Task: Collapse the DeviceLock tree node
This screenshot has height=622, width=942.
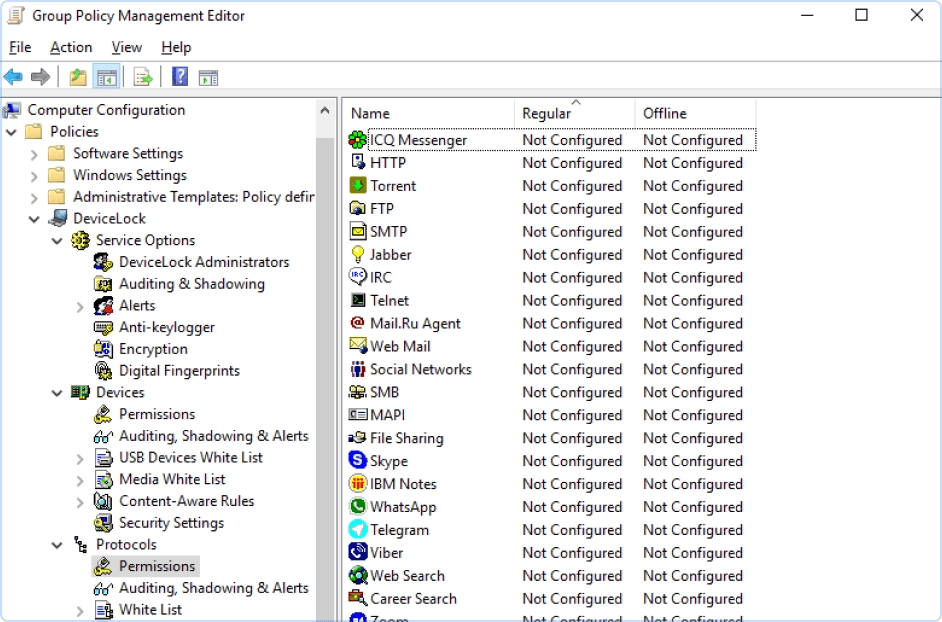Action: point(34,219)
